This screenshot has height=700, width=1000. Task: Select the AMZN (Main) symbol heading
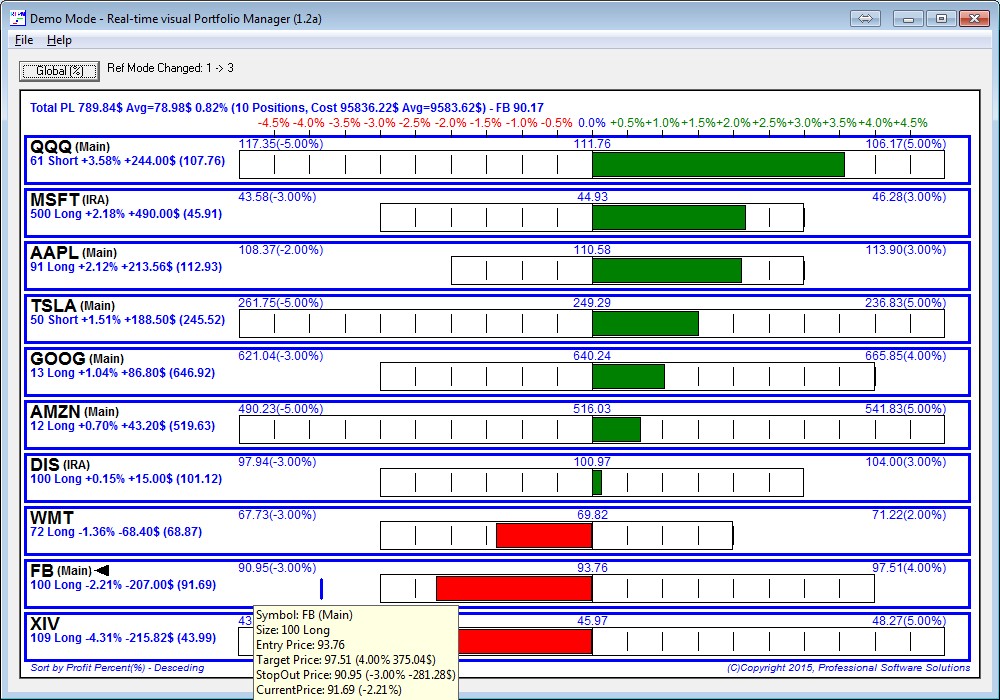coord(75,411)
